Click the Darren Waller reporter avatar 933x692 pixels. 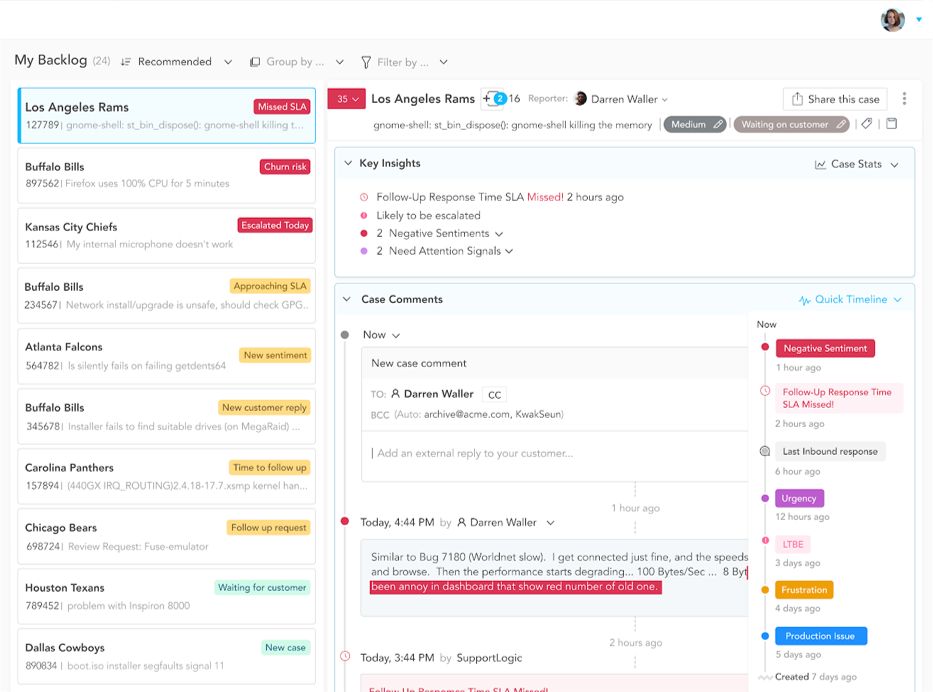pyautogui.click(x=581, y=99)
